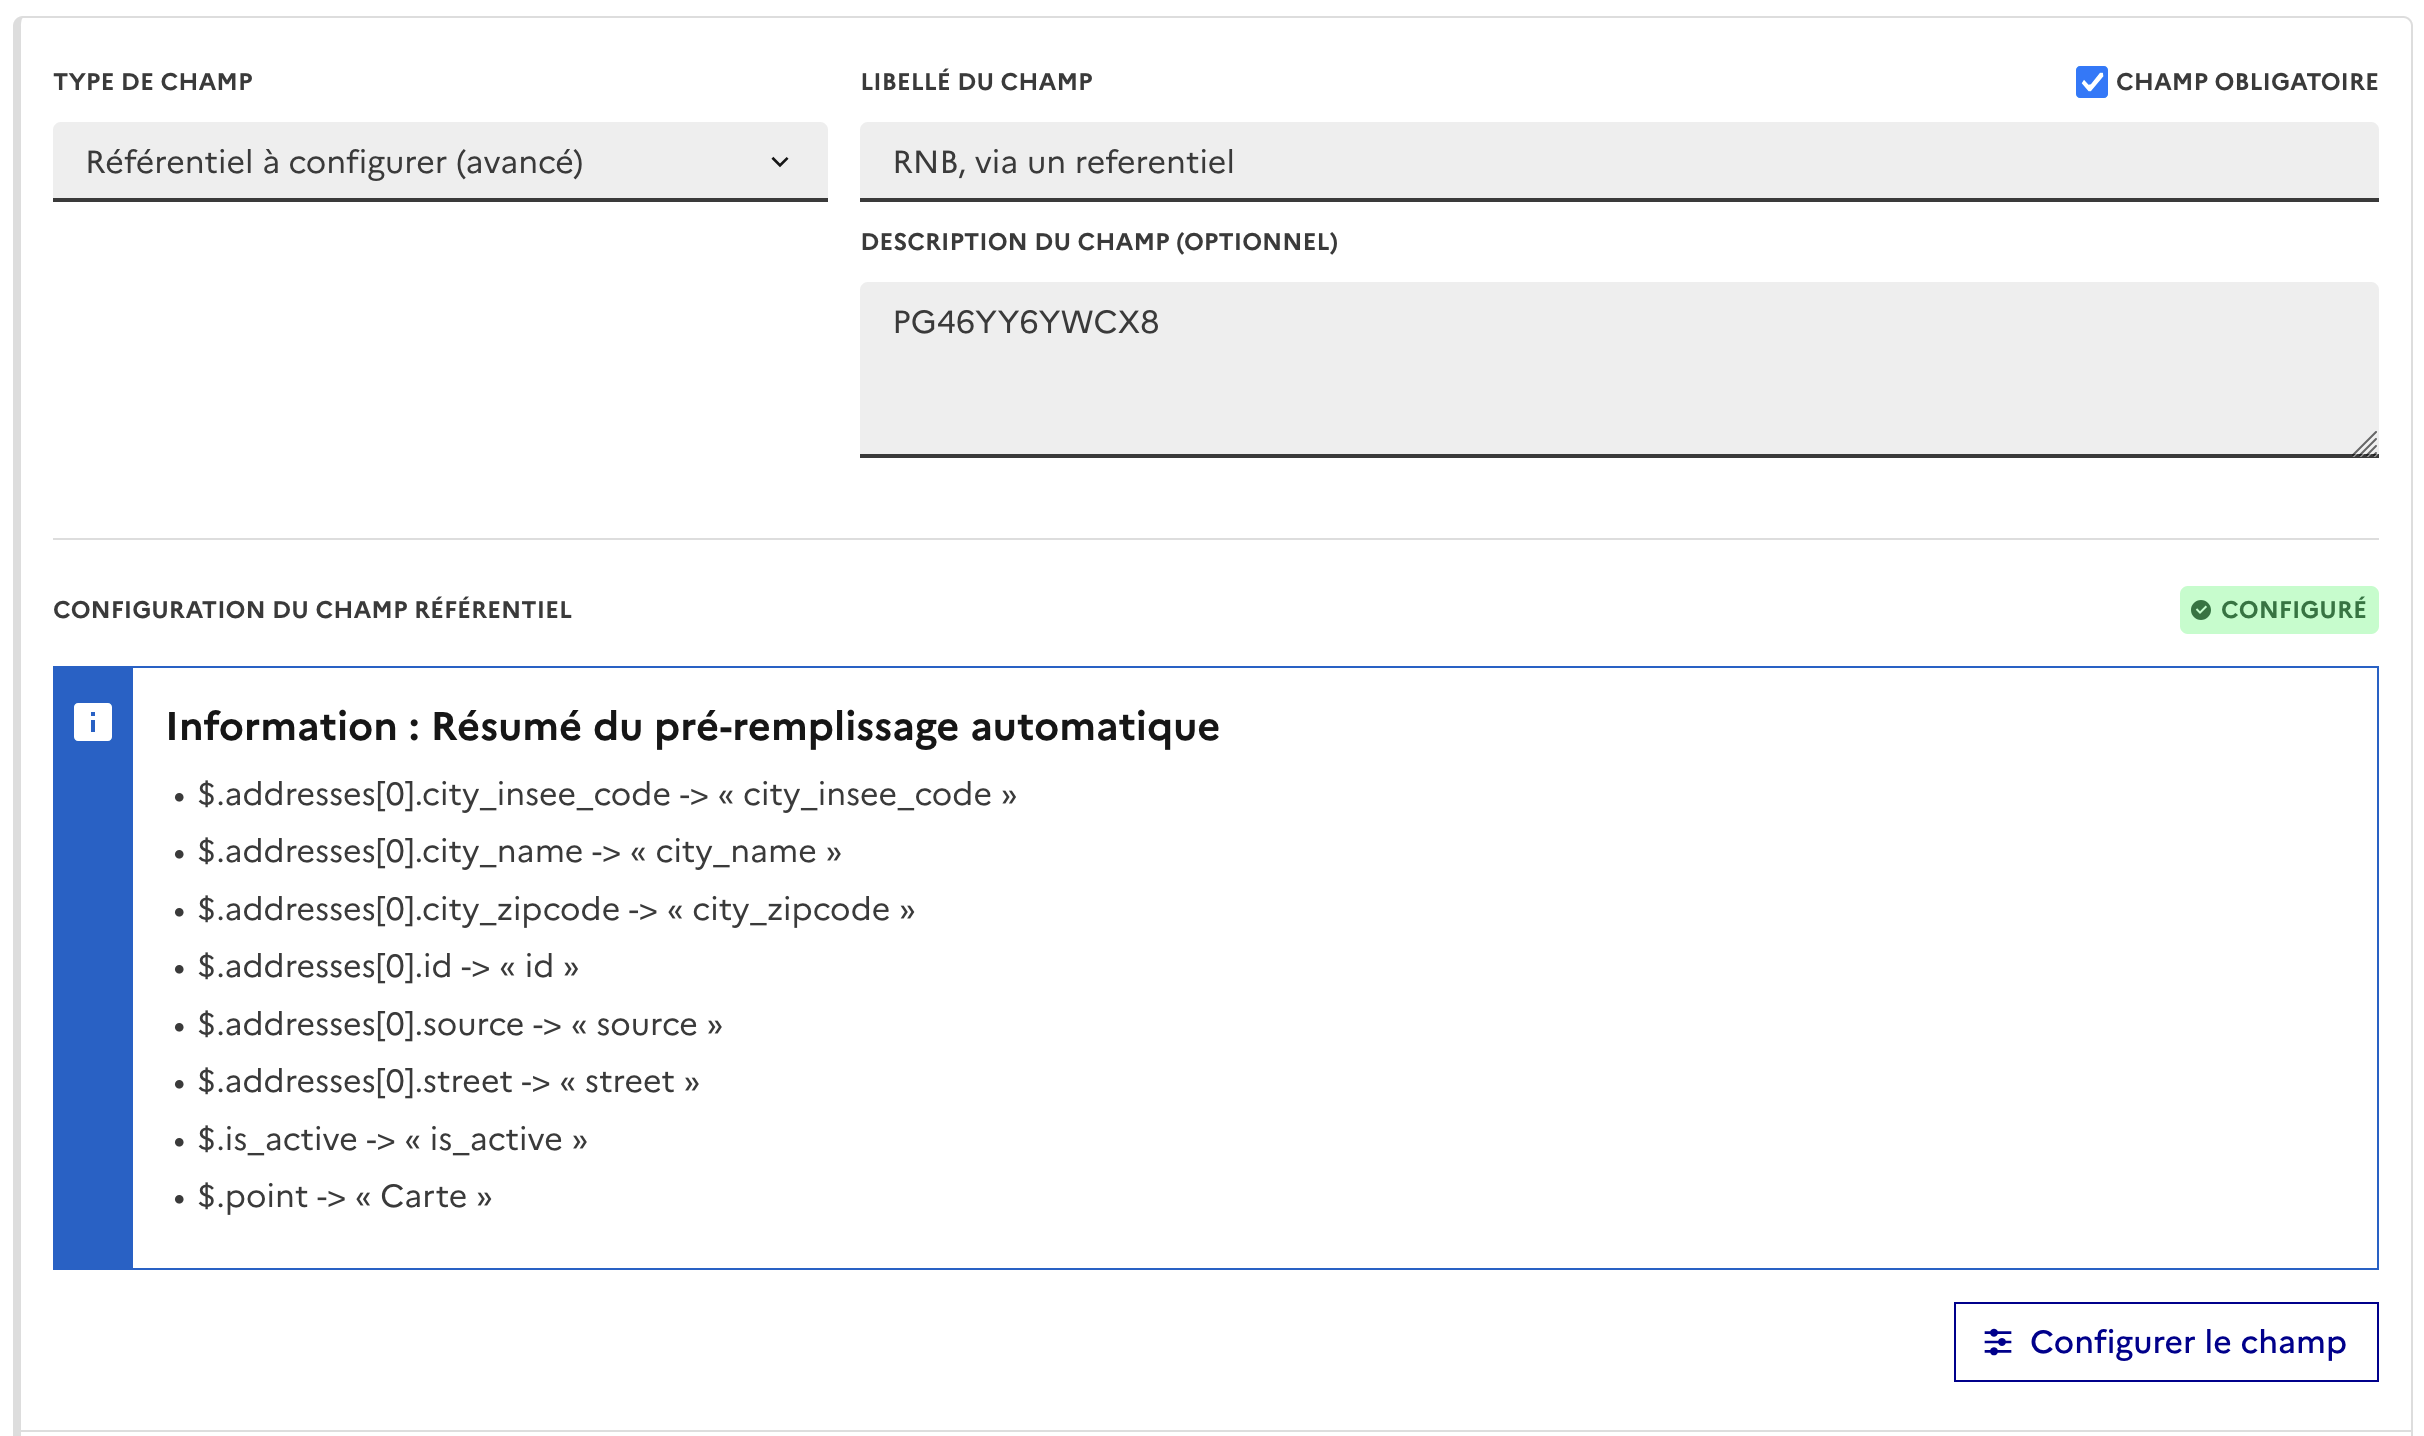
Task: Click the textarea resize handle corner
Action: (2365, 444)
